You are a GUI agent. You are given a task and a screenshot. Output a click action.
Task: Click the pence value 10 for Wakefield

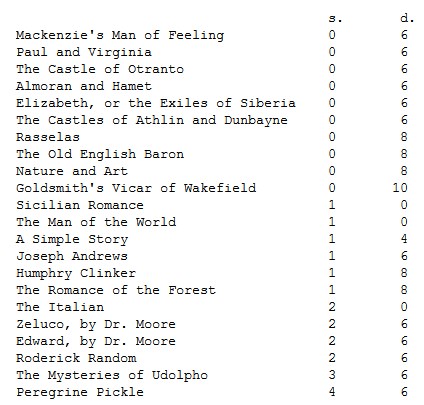coord(400,188)
